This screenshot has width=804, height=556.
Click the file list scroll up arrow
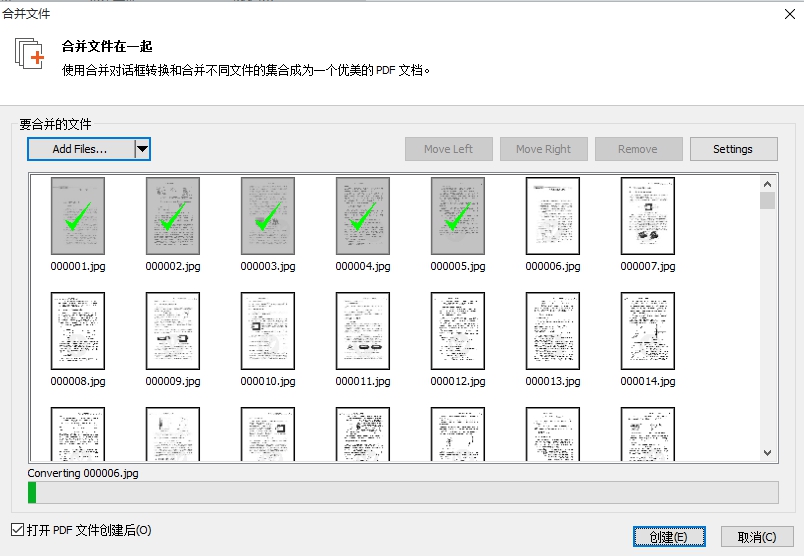767,184
